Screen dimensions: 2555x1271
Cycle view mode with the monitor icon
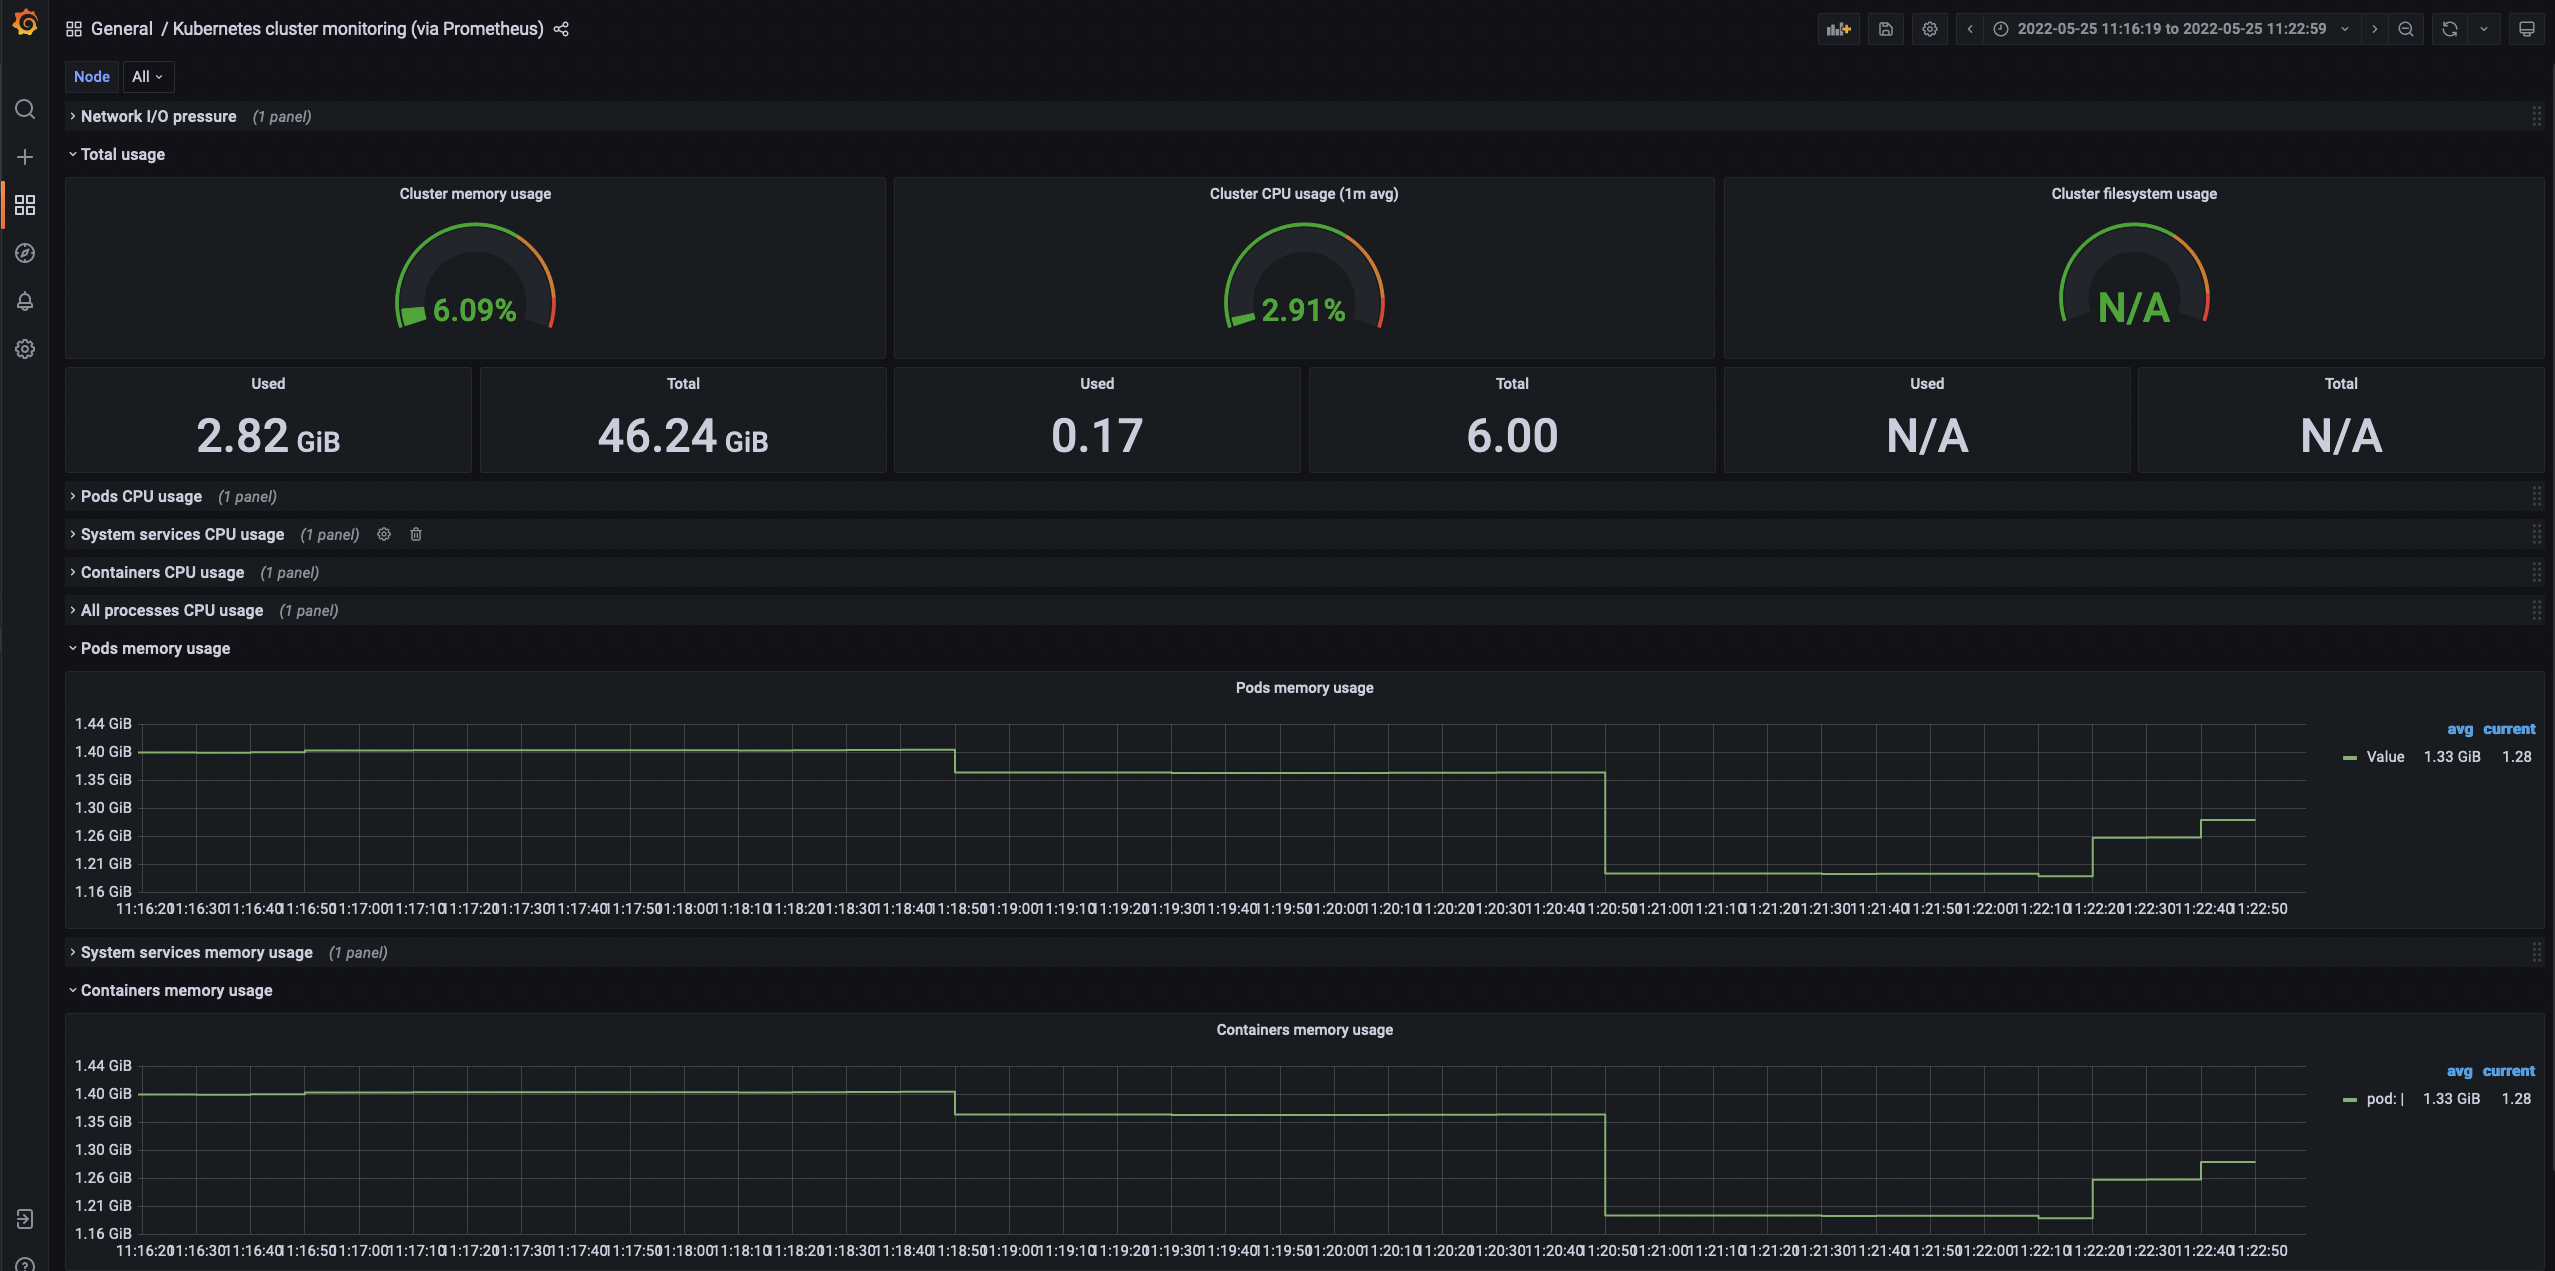[2526, 29]
